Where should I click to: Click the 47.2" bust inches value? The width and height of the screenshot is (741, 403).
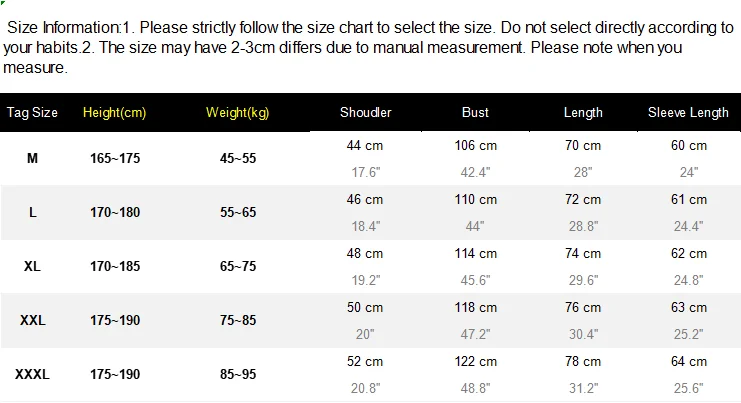[x=475, y=334]
